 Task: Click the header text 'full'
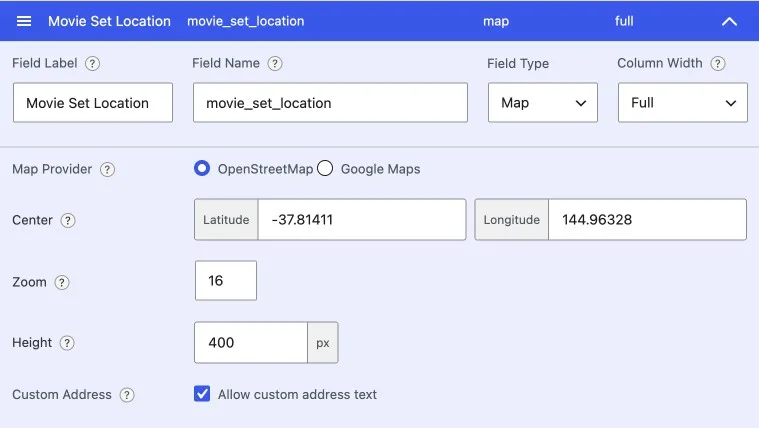pos(624,21)
